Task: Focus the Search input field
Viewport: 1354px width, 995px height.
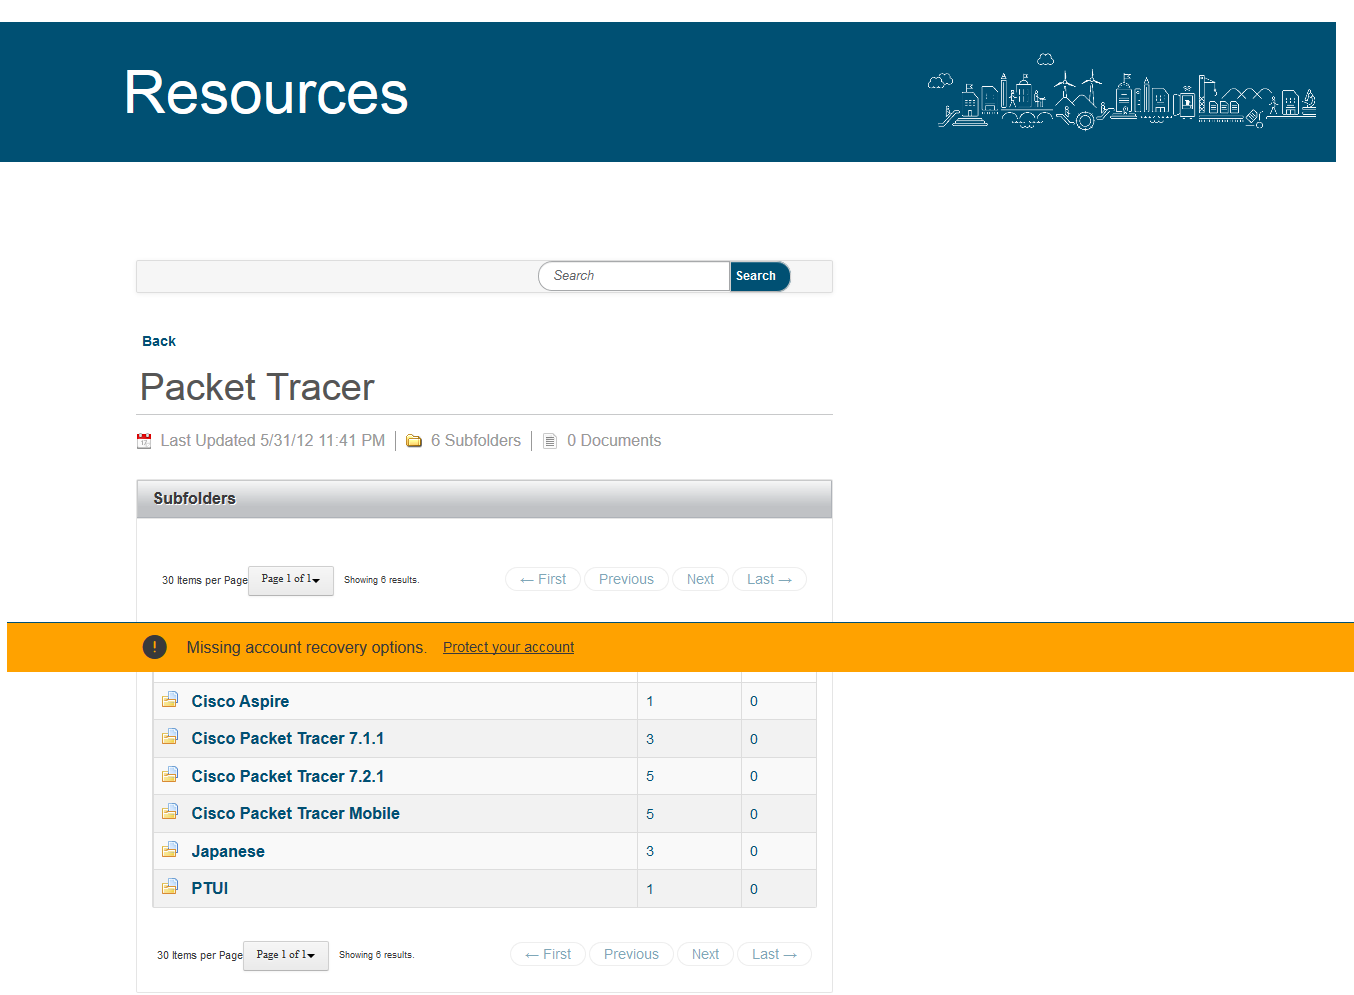Action: [x=634, y=276]
